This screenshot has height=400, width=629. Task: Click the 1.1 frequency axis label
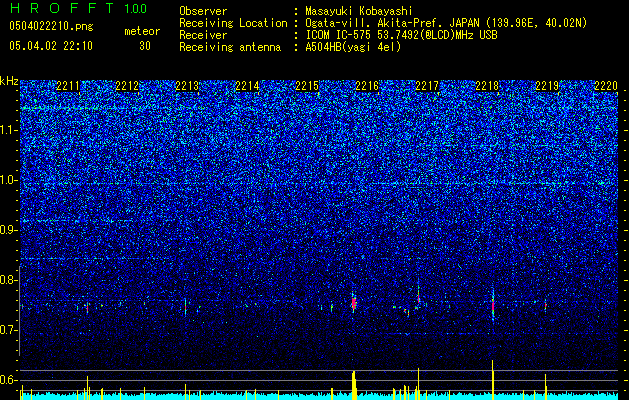[x=9, y=130]
